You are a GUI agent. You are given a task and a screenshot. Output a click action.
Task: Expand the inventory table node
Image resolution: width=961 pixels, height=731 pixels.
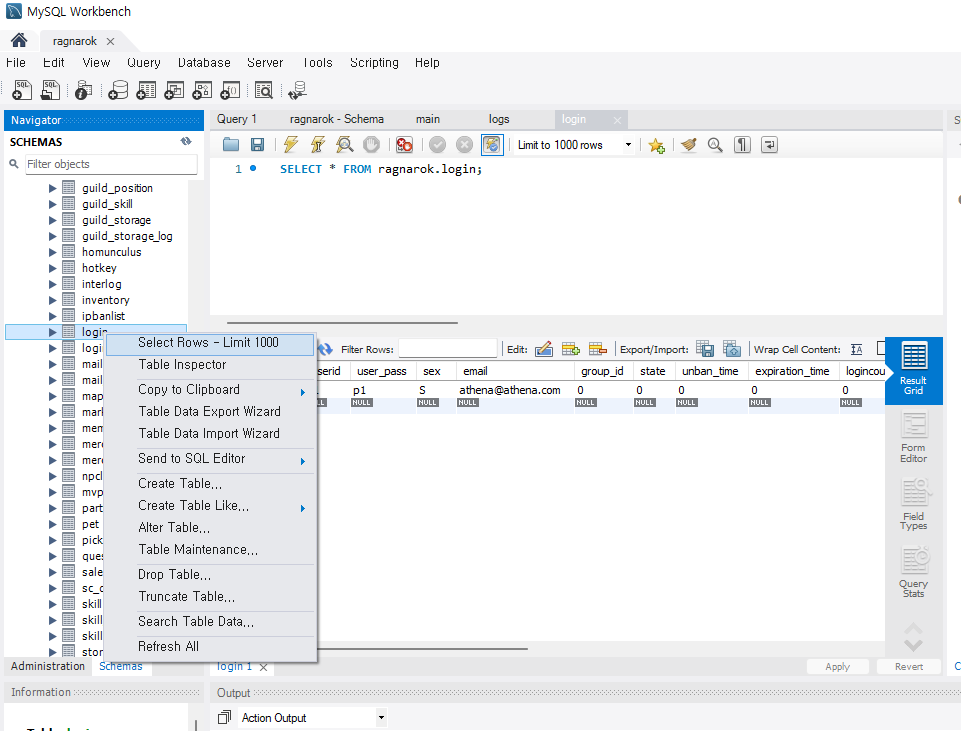click(53, 300)
